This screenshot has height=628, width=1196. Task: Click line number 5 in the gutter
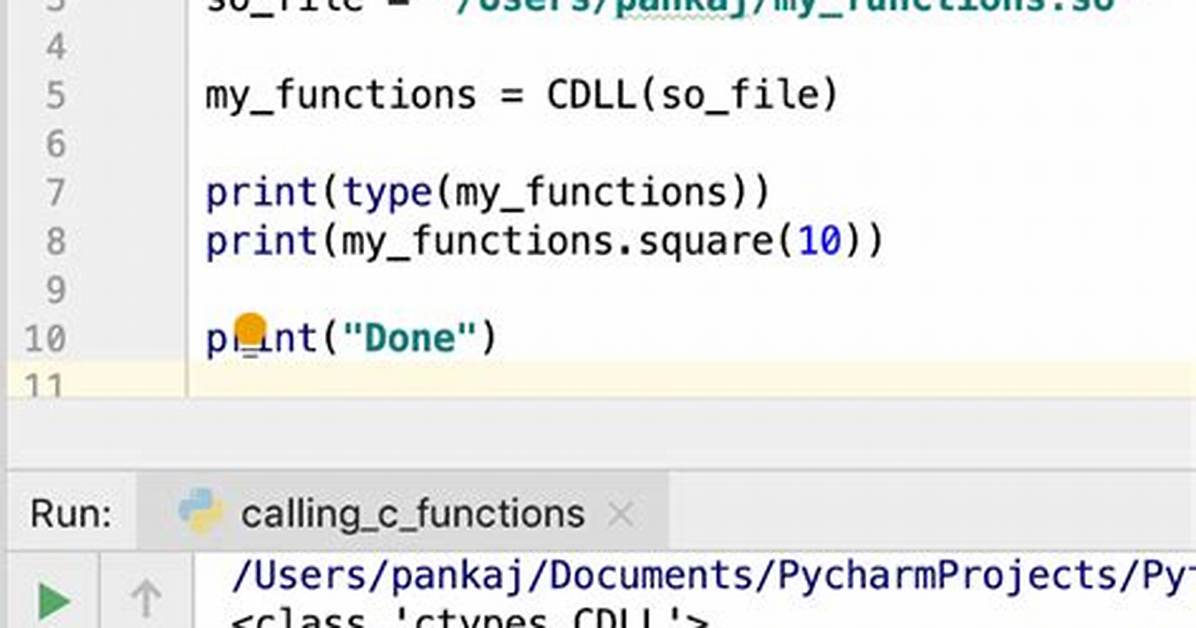(56, 96)
